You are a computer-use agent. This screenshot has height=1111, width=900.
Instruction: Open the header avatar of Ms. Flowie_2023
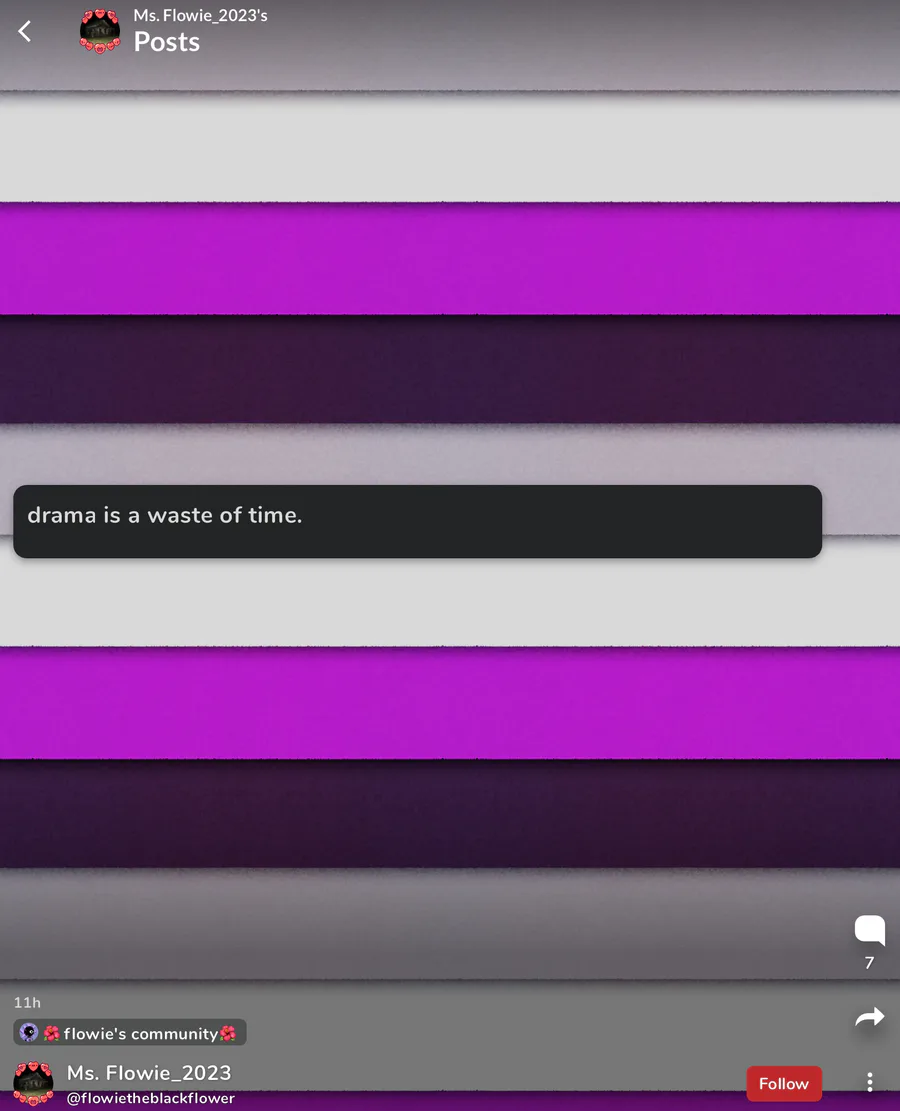tap(100, 31)
